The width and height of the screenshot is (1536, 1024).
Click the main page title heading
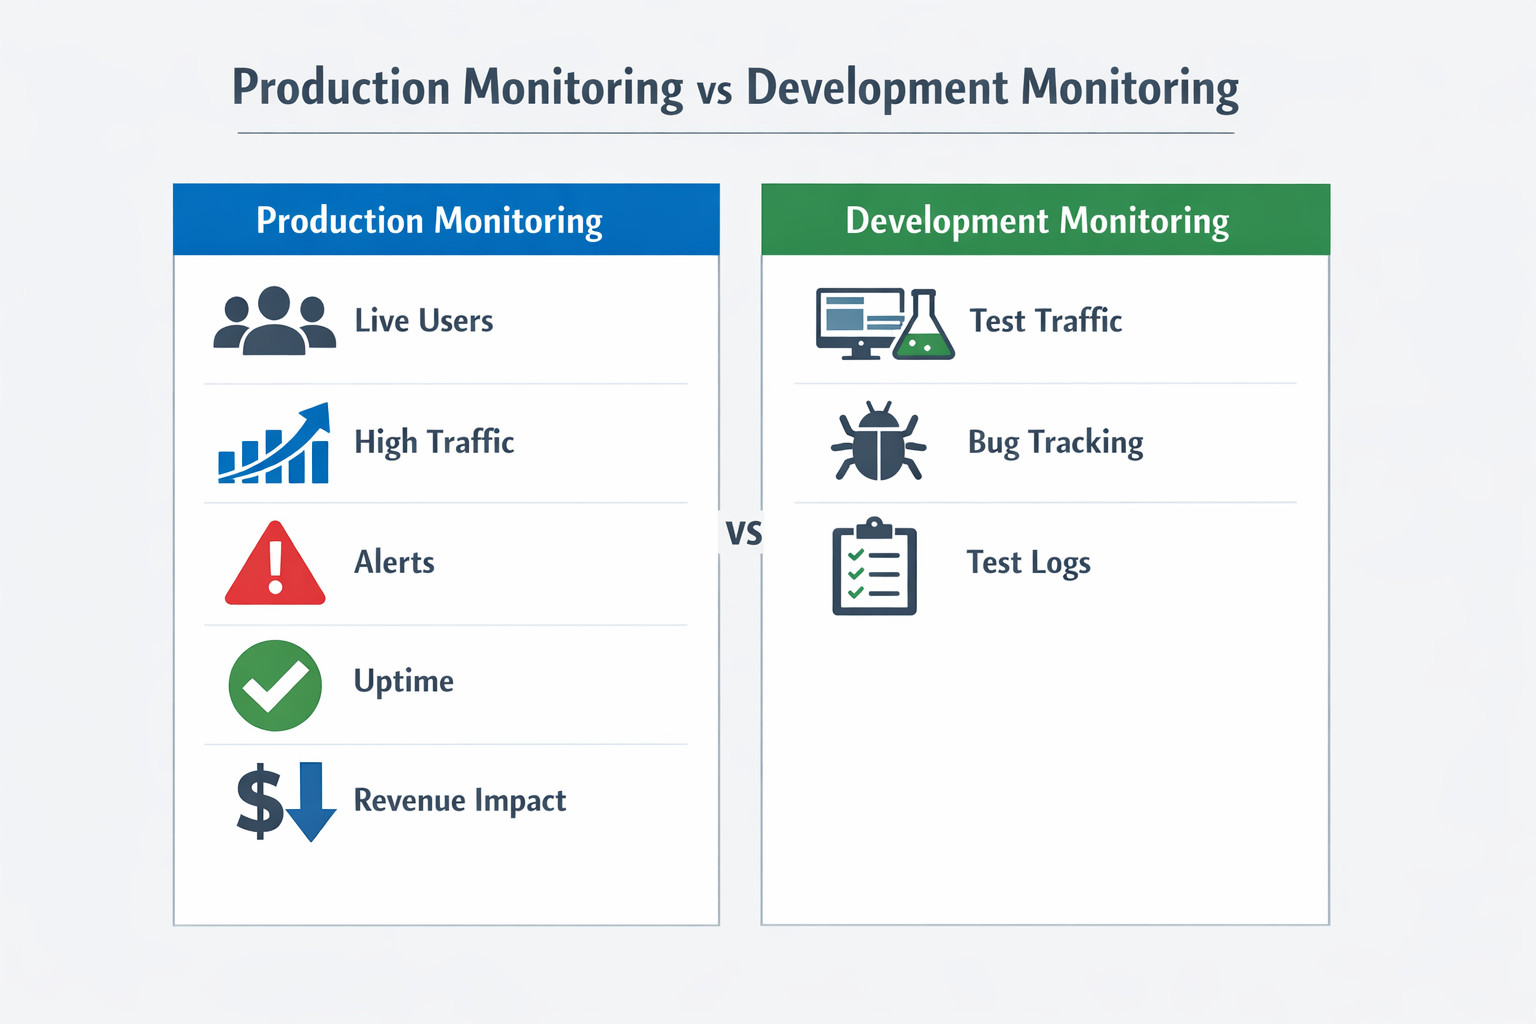click(x=735, y=88)
